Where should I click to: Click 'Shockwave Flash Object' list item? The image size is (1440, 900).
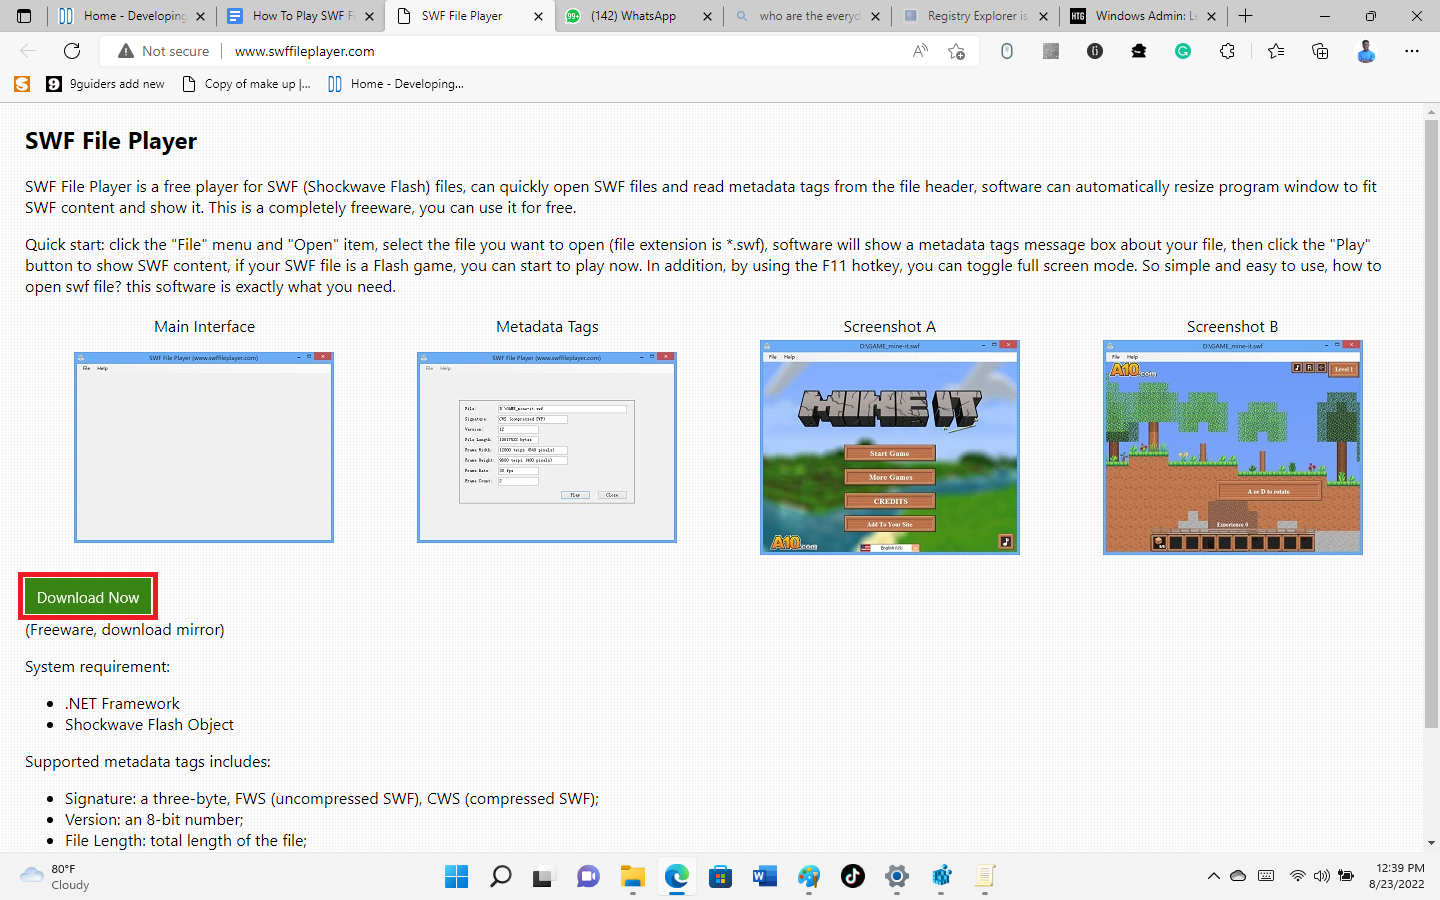pyautogui.click(x=149, y=724)
